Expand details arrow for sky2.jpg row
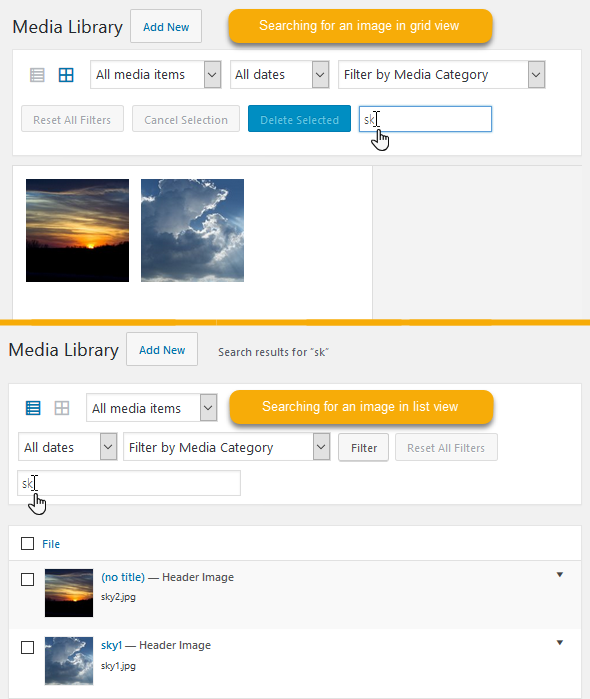The width and height of the screenshot is (590, 699). point(560,575)
